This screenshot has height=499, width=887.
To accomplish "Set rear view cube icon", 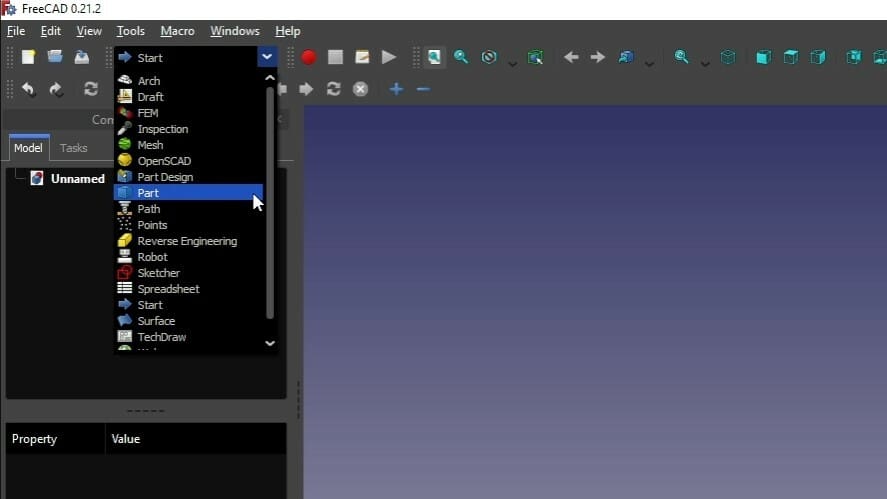I will (x=854, y=57).
